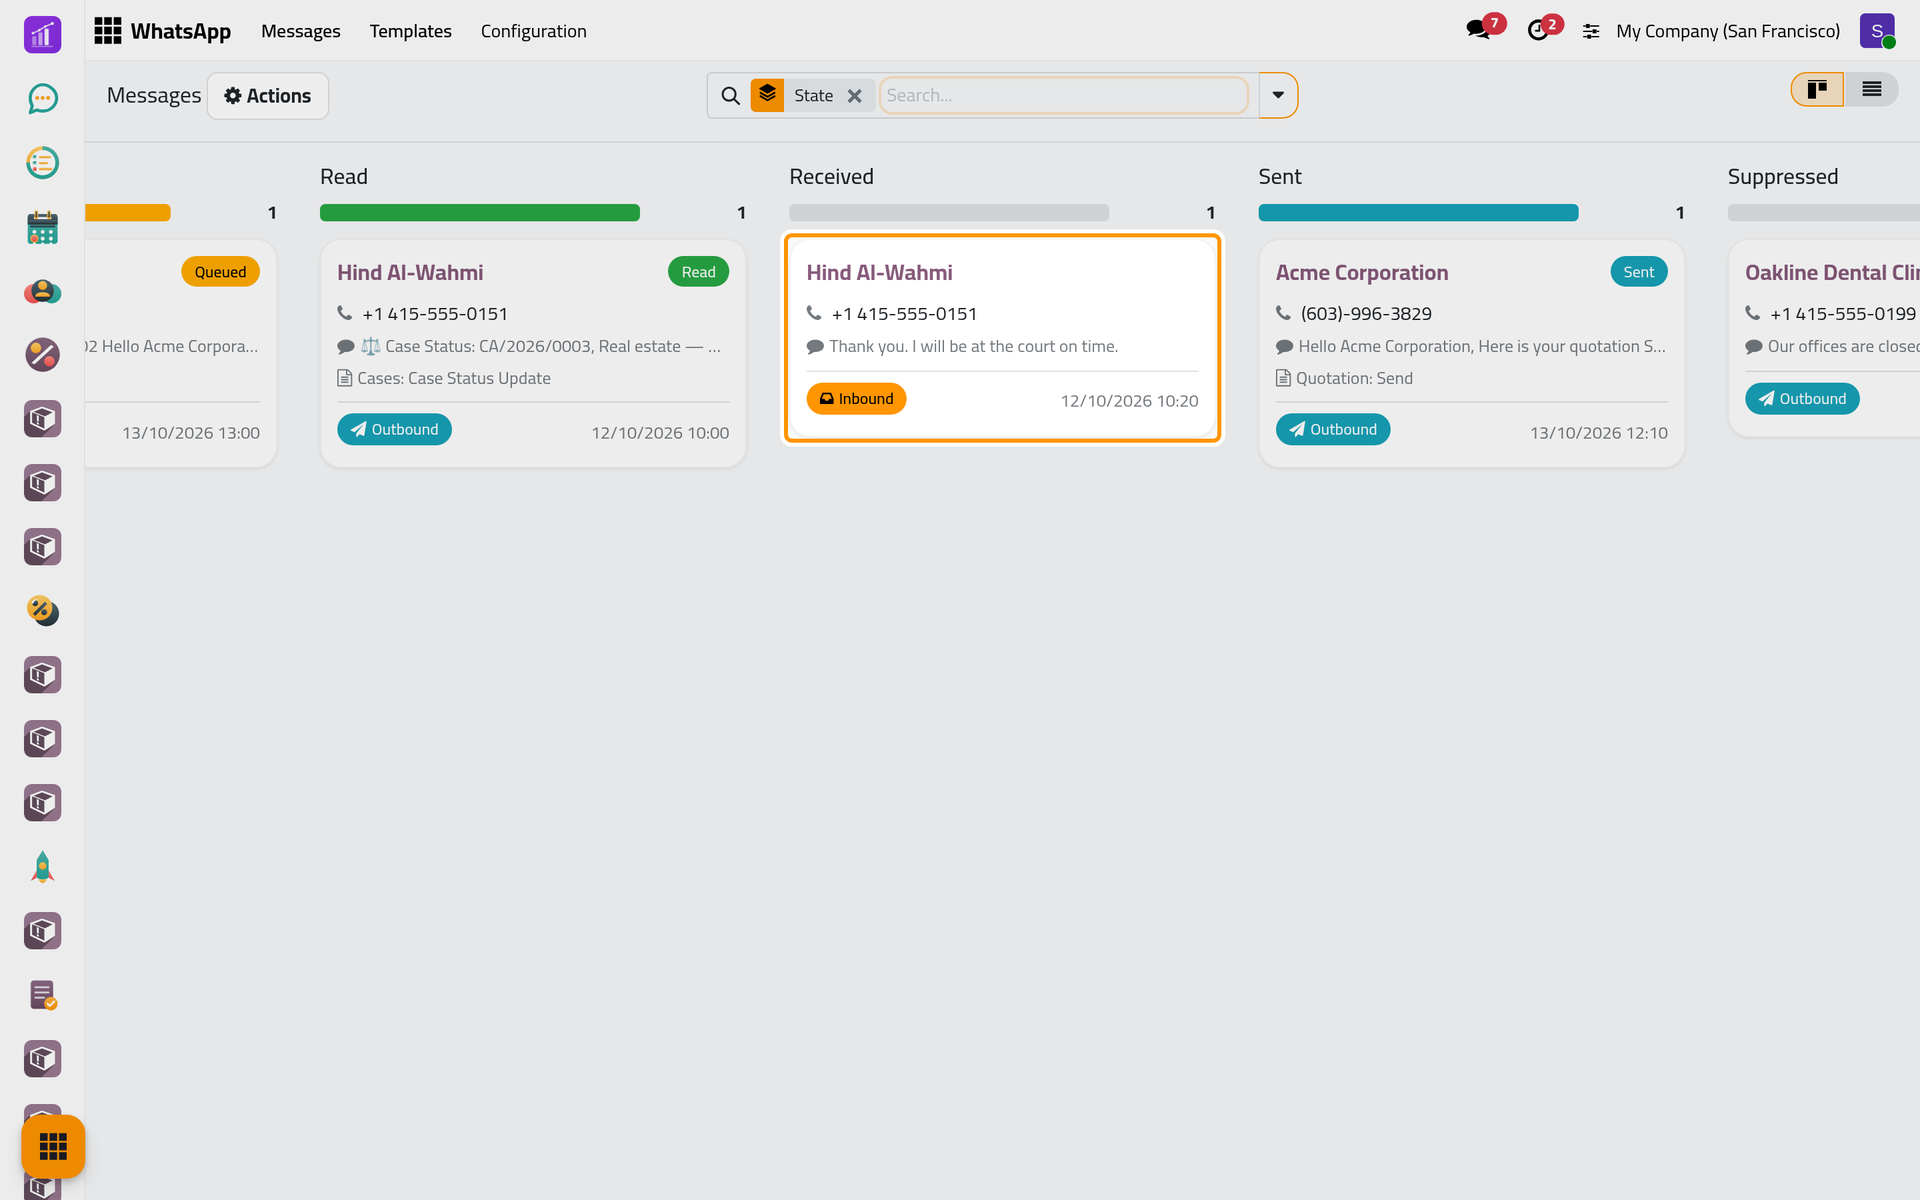
Task: Click the WhatsApp app title
Action: 180,31
